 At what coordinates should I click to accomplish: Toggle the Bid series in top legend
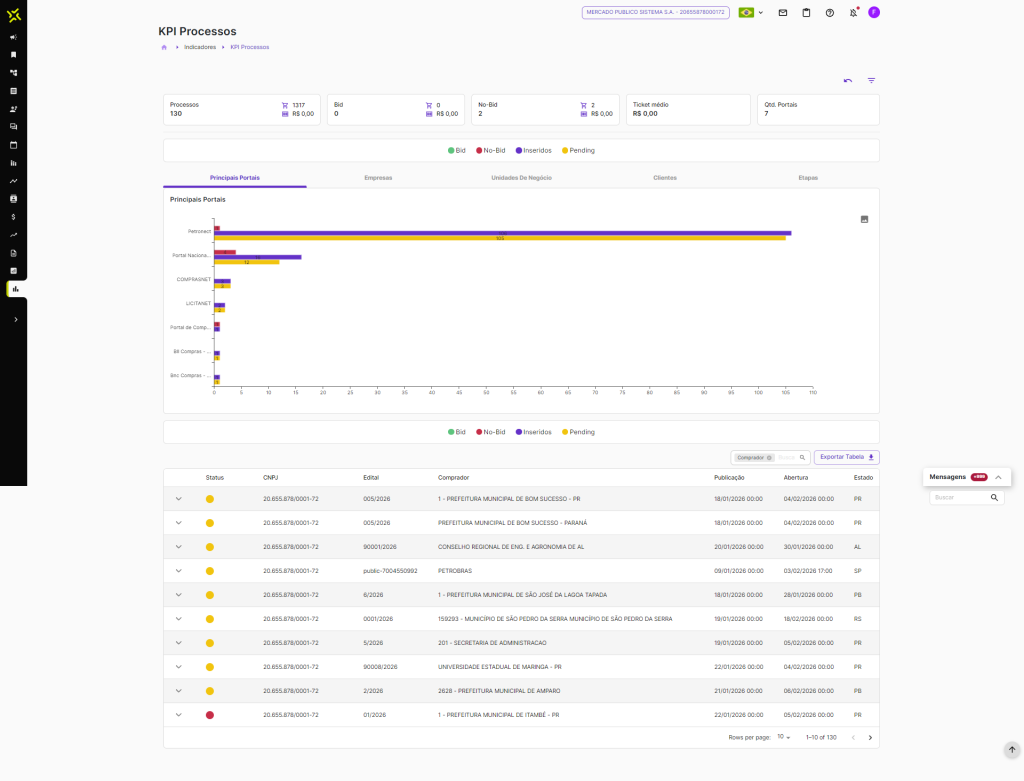point(457,150)
